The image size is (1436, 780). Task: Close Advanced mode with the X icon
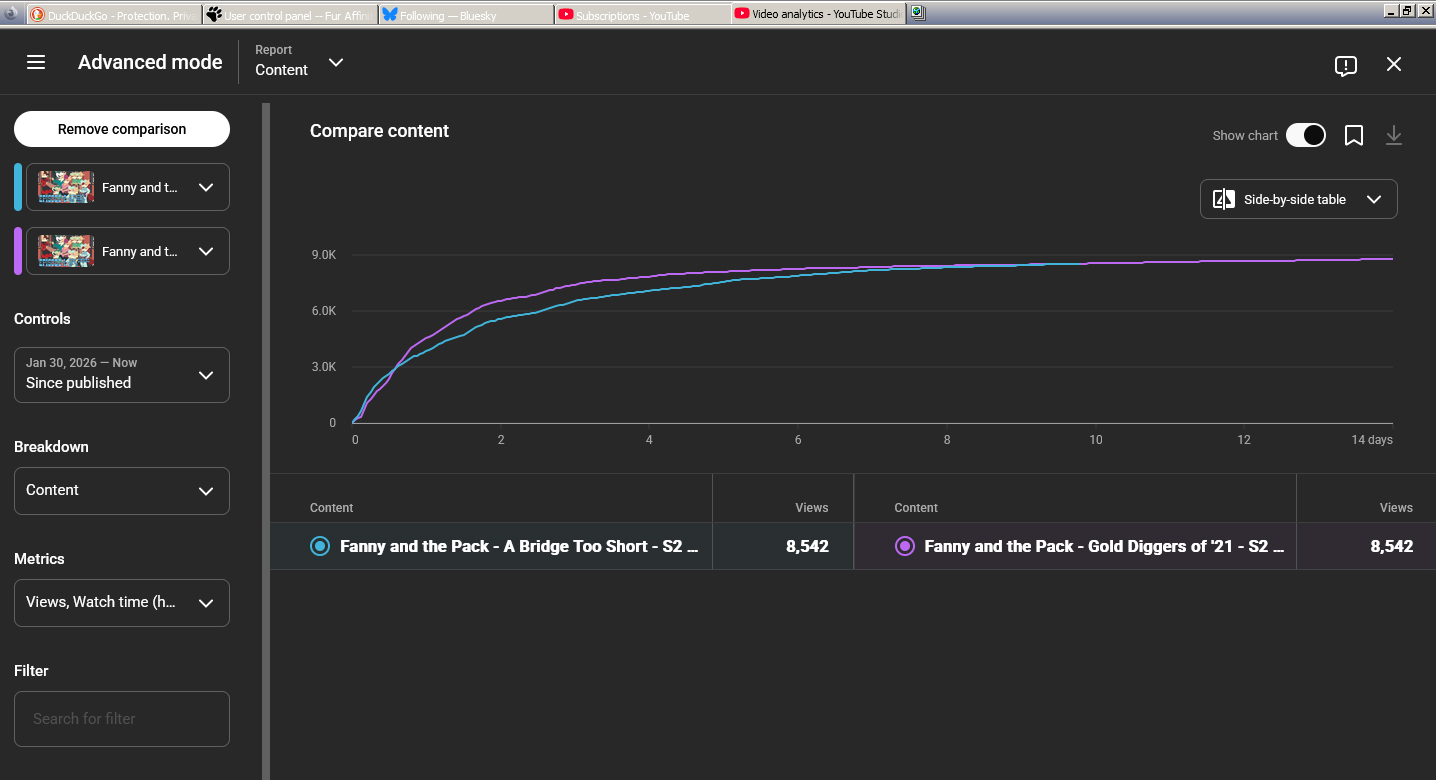point(1393,64)
